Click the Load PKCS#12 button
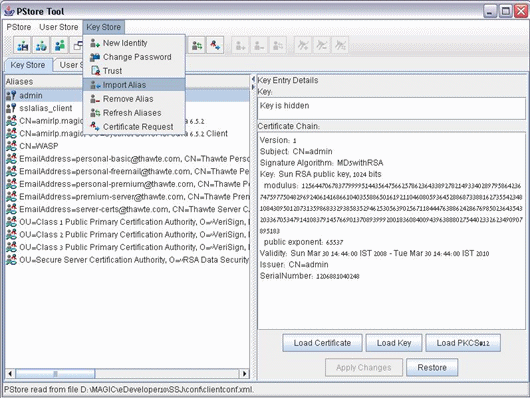 click(463, 343)
